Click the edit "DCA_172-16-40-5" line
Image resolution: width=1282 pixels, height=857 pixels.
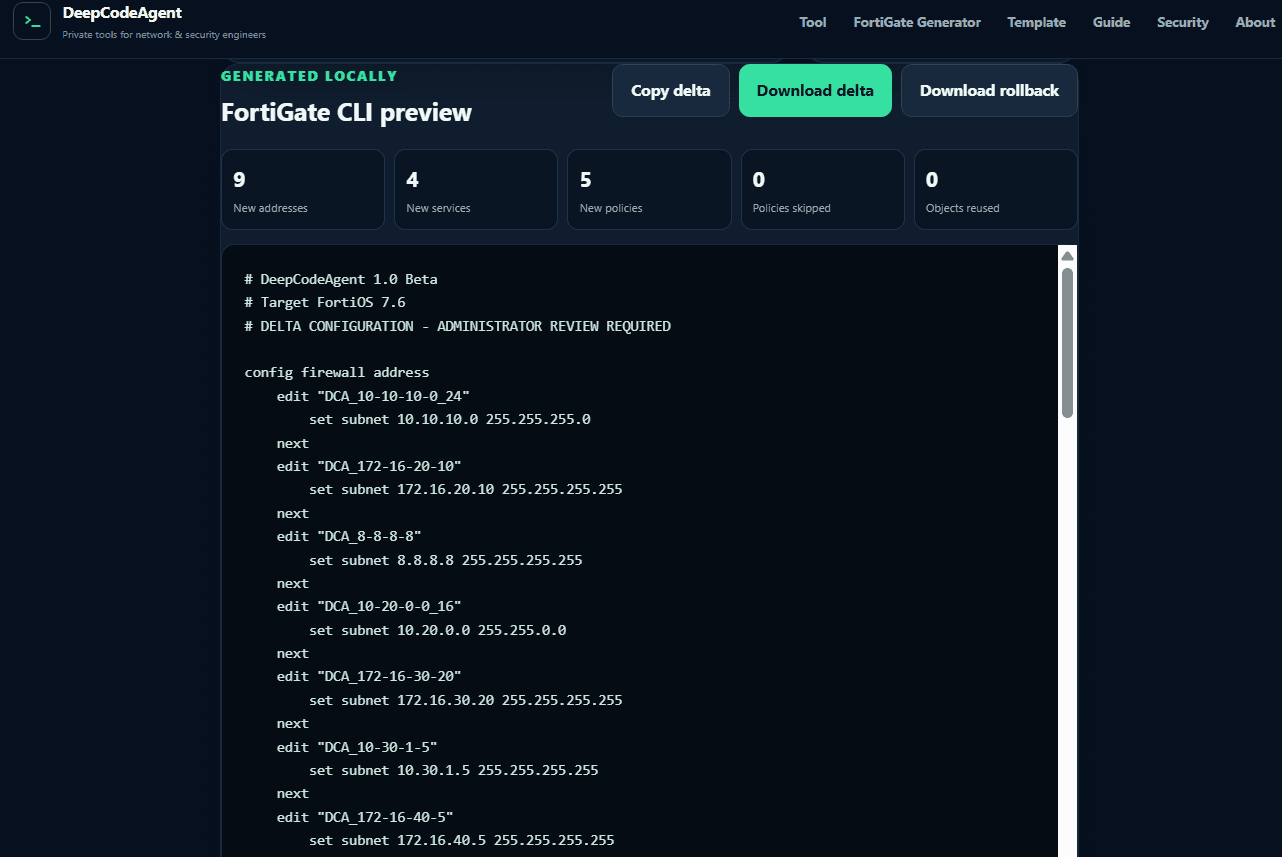(365, 817)
